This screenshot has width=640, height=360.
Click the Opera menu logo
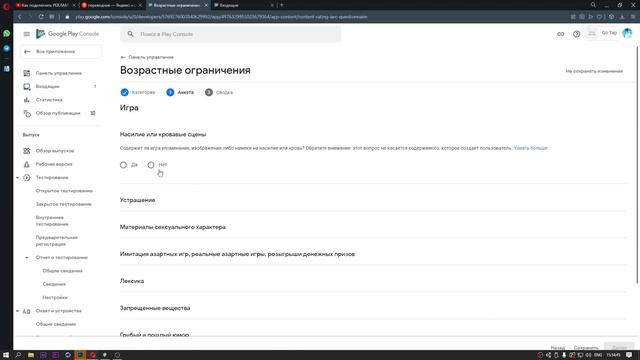tap(6, 6)
